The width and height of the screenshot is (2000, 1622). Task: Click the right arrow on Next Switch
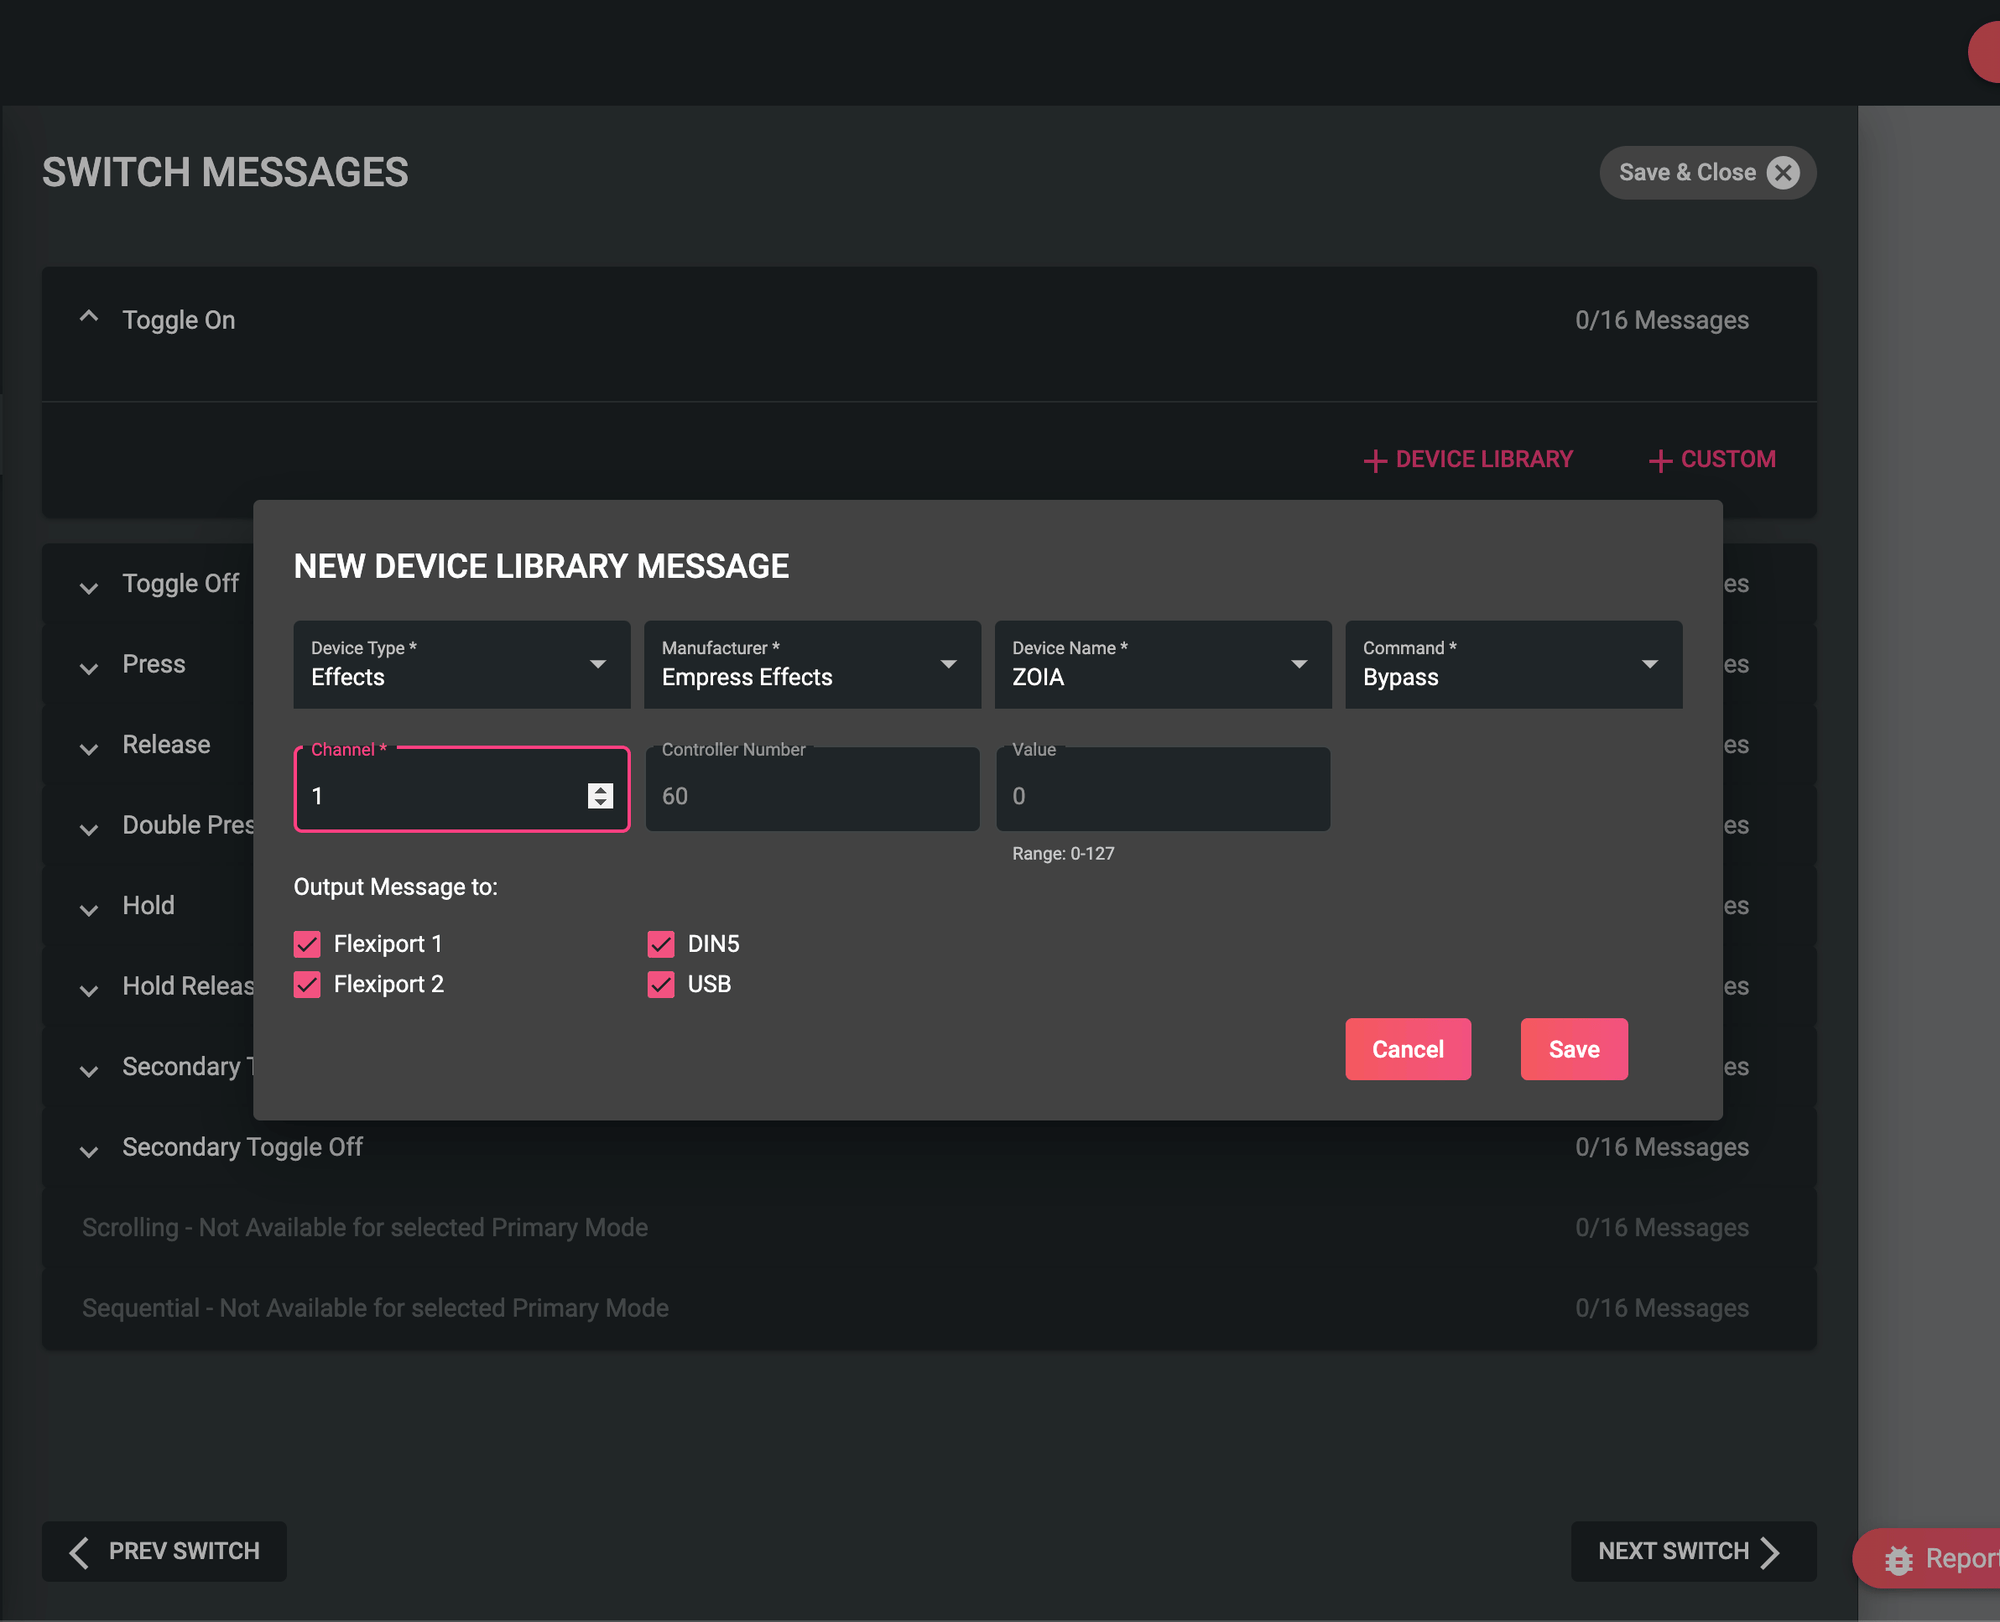coord(1770,1552)
